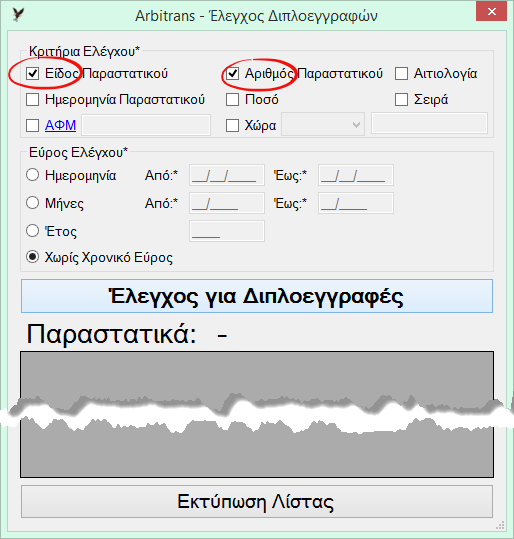Screen dimensions: 514x539
Task: Check the Σειρά checkbox
Action: coord(401,100)
